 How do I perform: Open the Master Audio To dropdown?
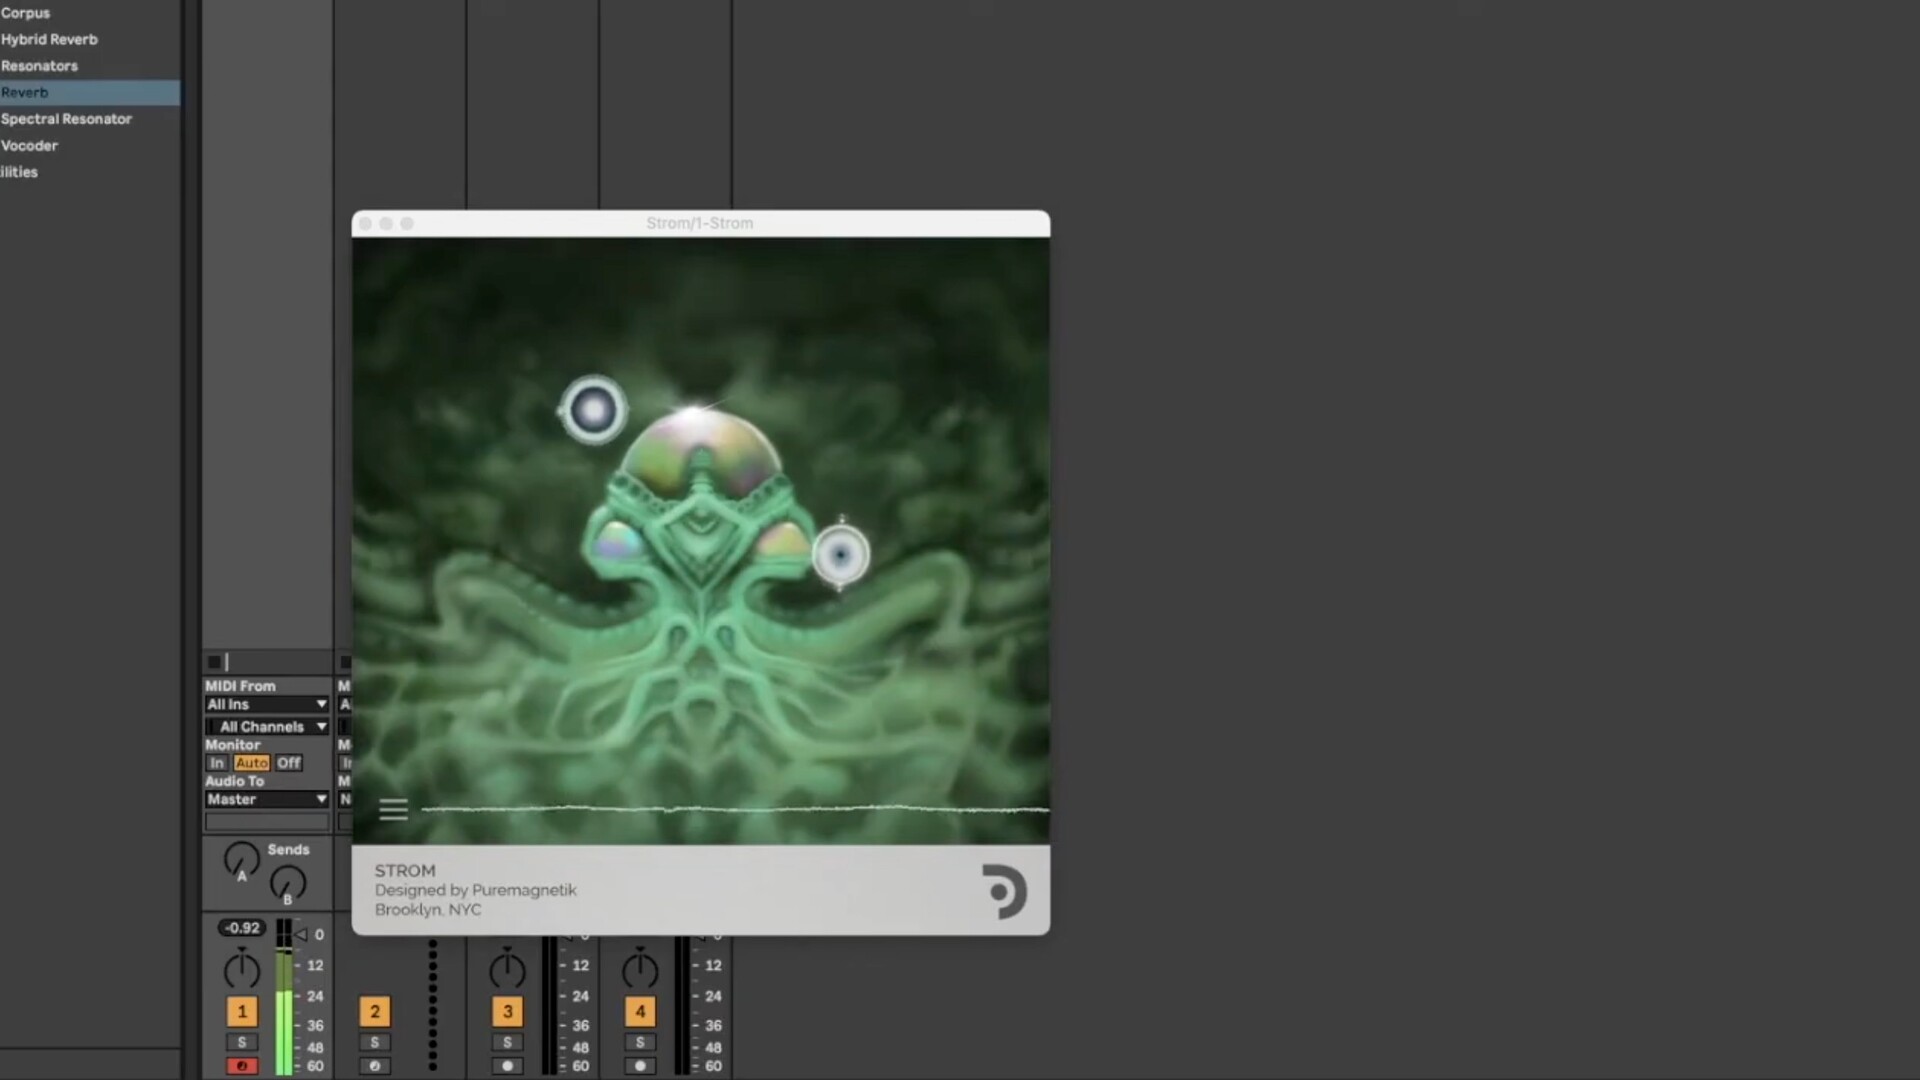coord(267,800)
